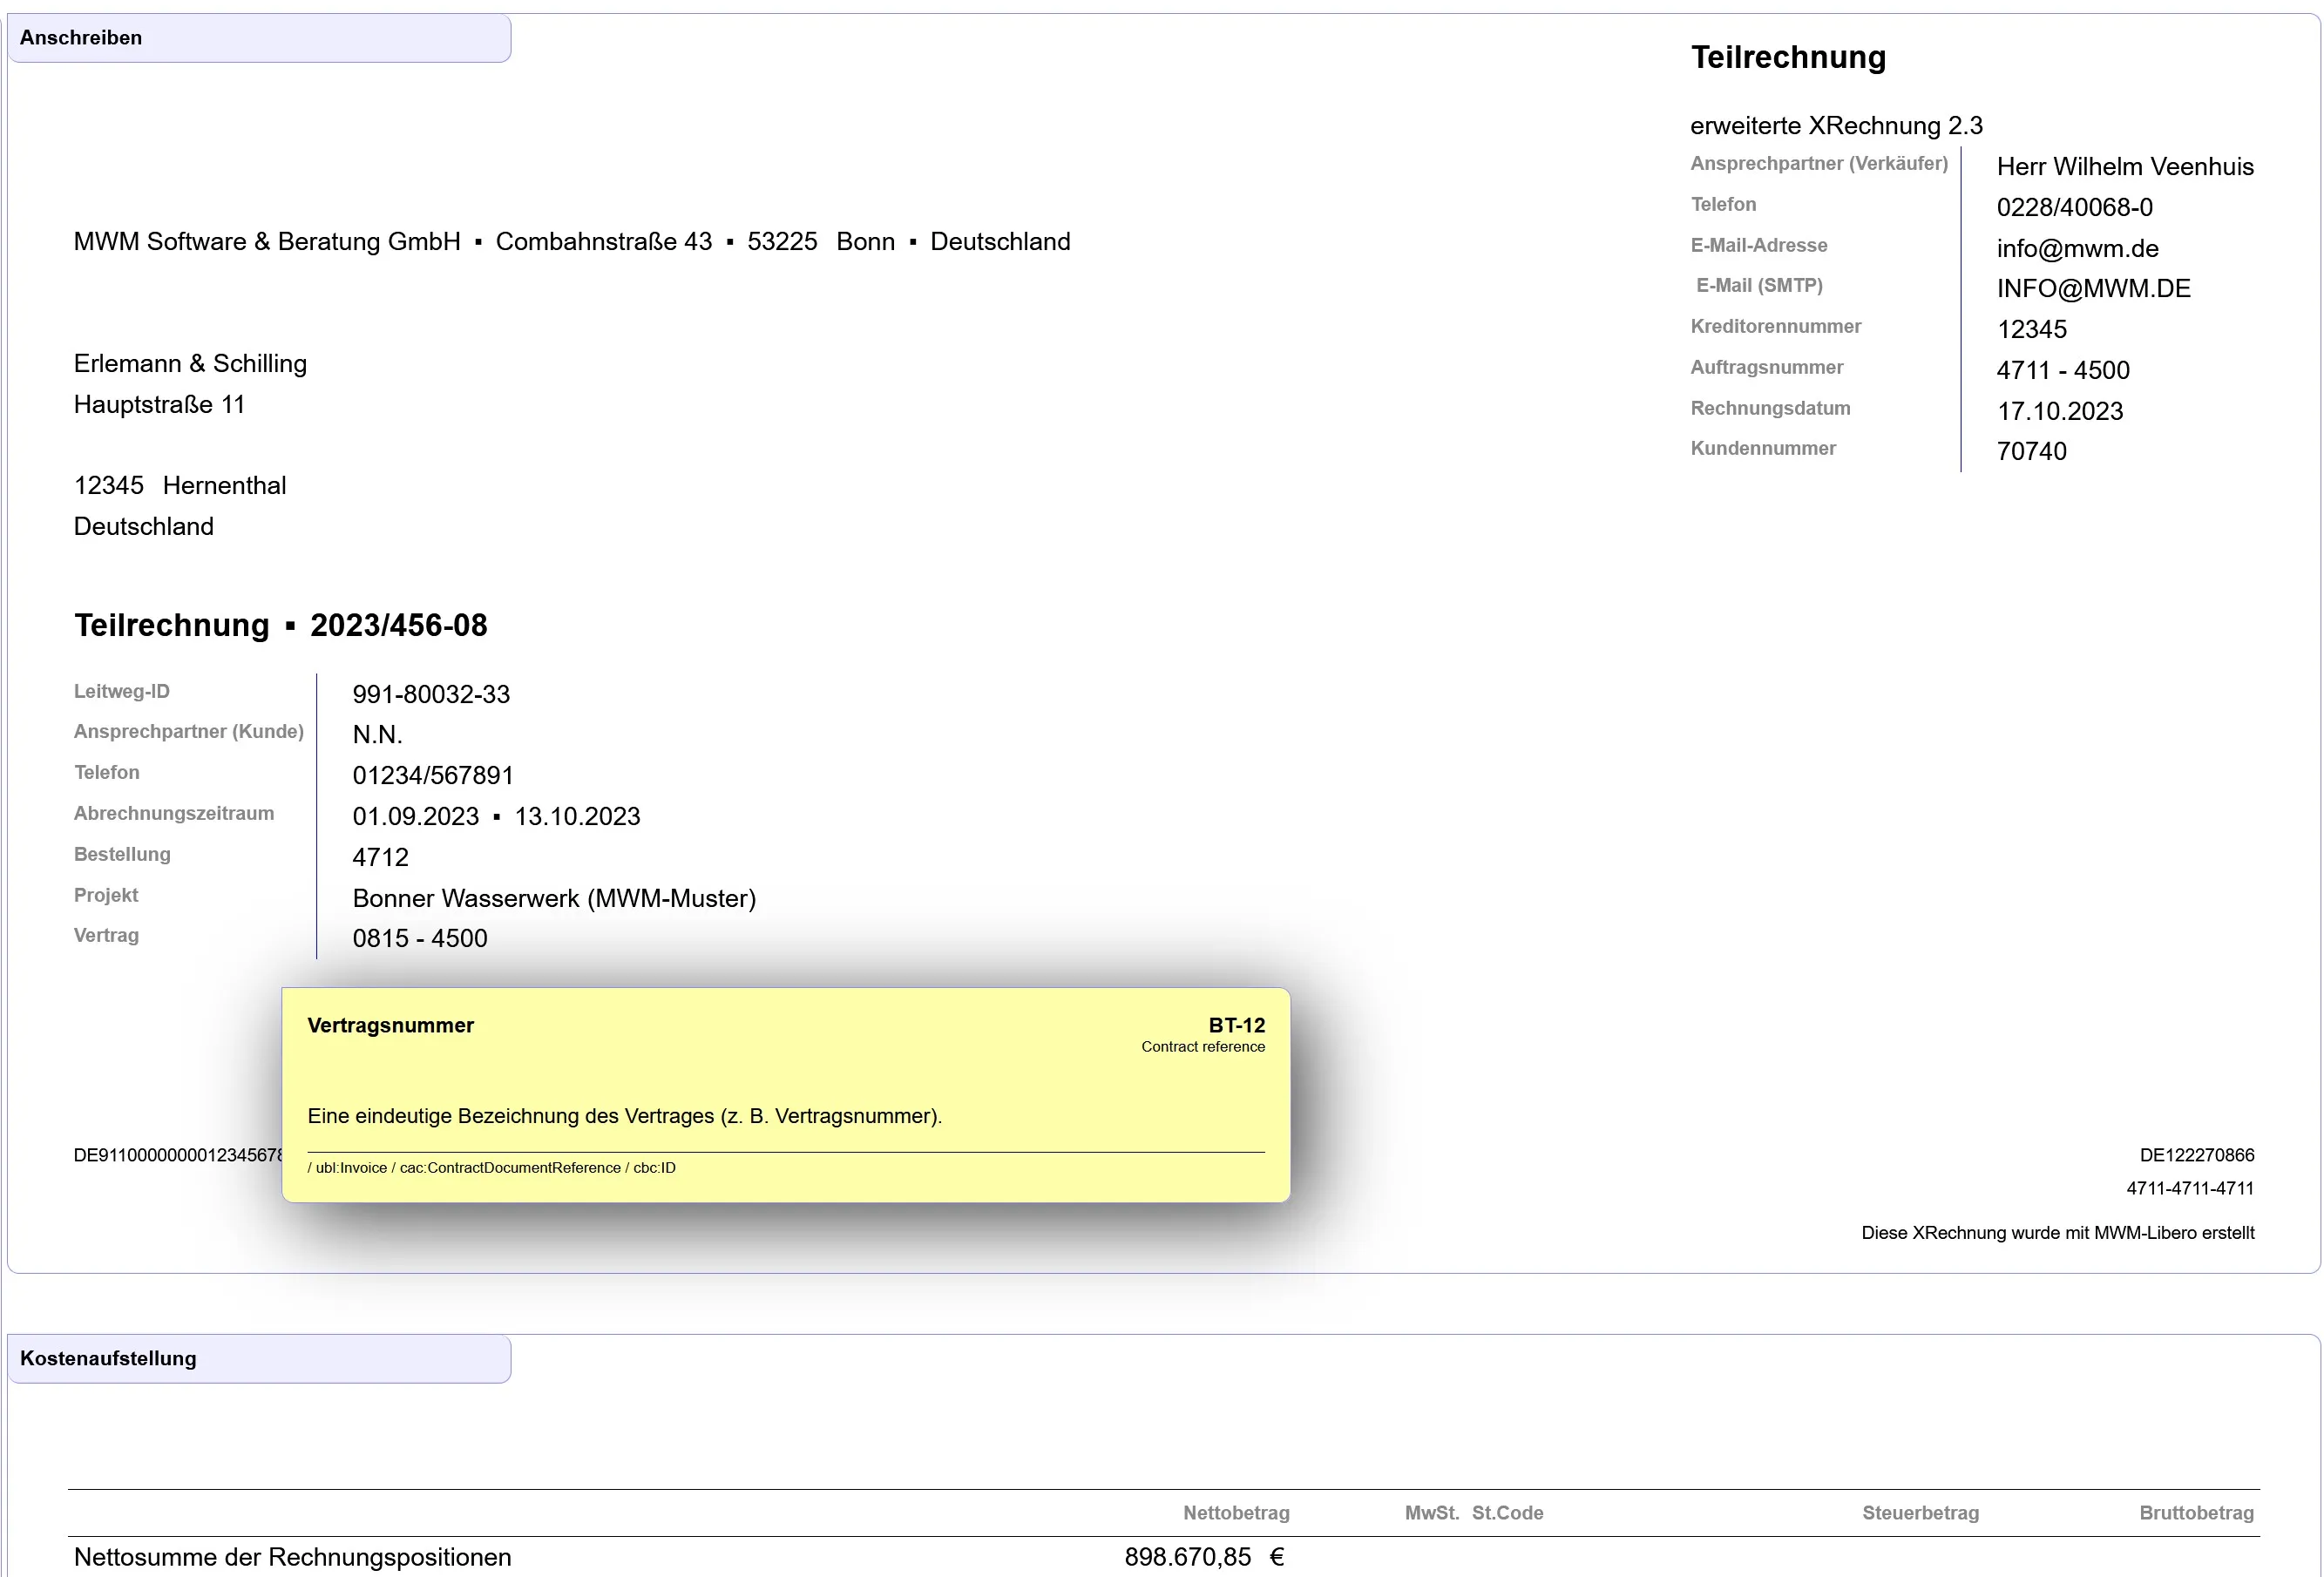Click the Steuerbetrag column header
Image resolution: width=2324 pixels, height=1577 pixels.
point(1920,1514)
